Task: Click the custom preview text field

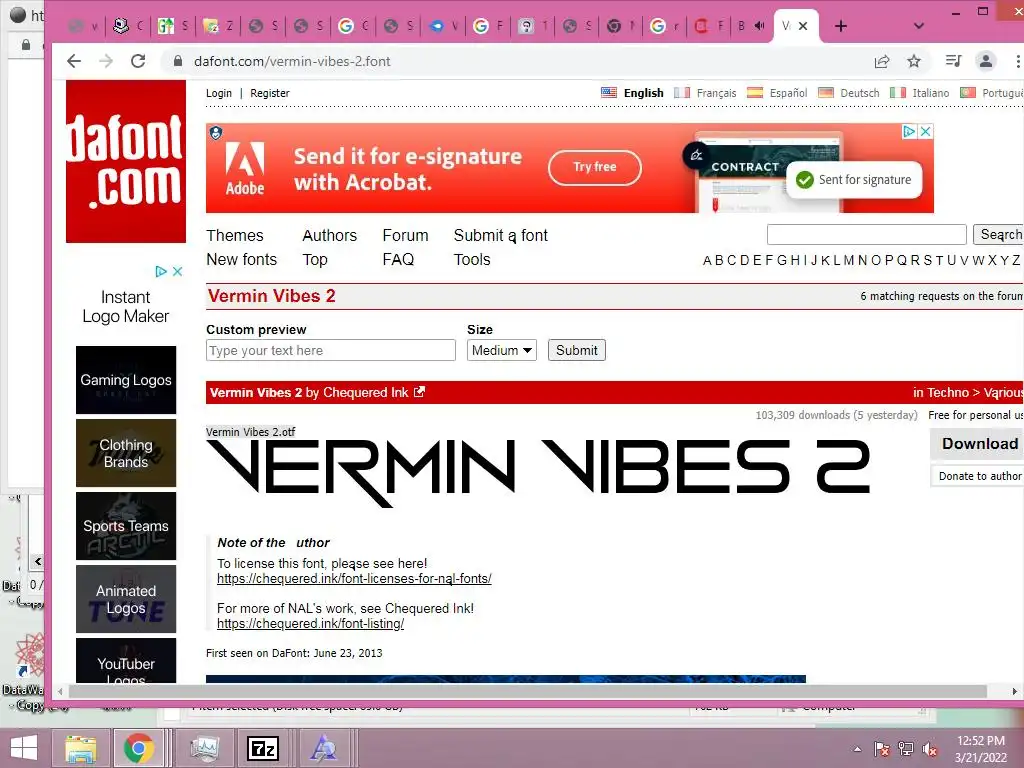Action: 330,350
